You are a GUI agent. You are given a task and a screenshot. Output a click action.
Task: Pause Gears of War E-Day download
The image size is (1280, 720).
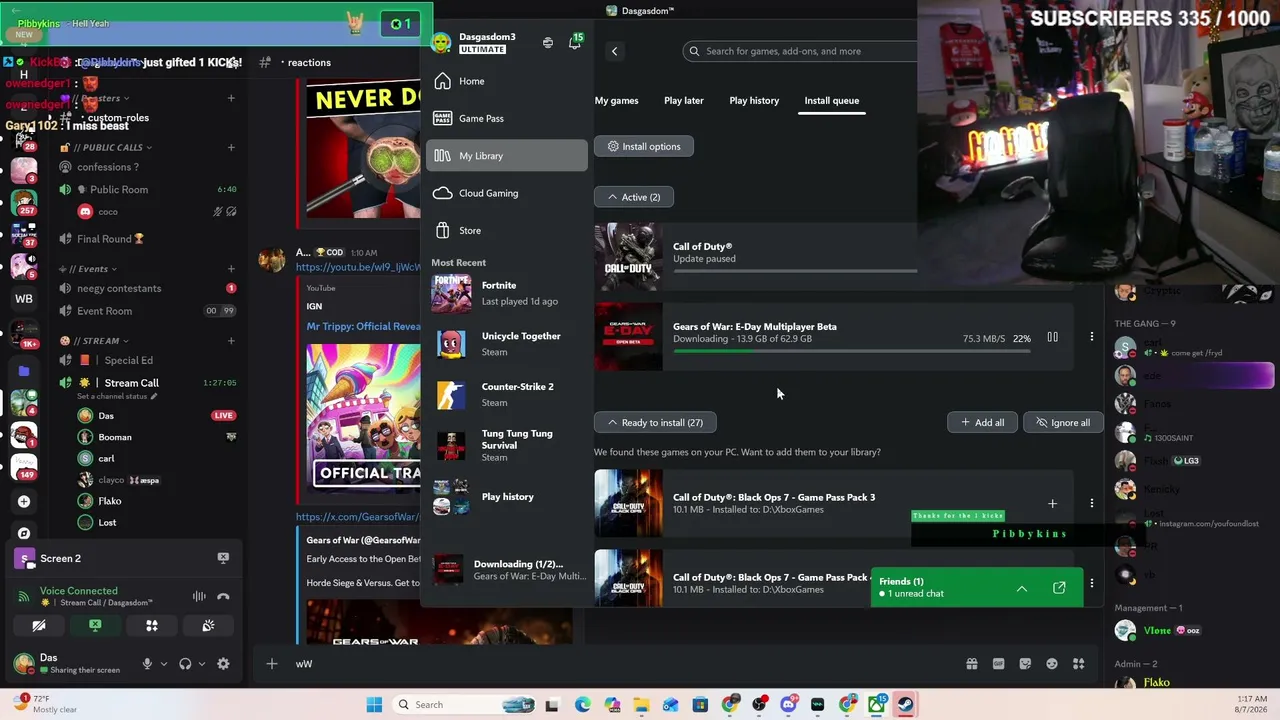(1052, 337)
